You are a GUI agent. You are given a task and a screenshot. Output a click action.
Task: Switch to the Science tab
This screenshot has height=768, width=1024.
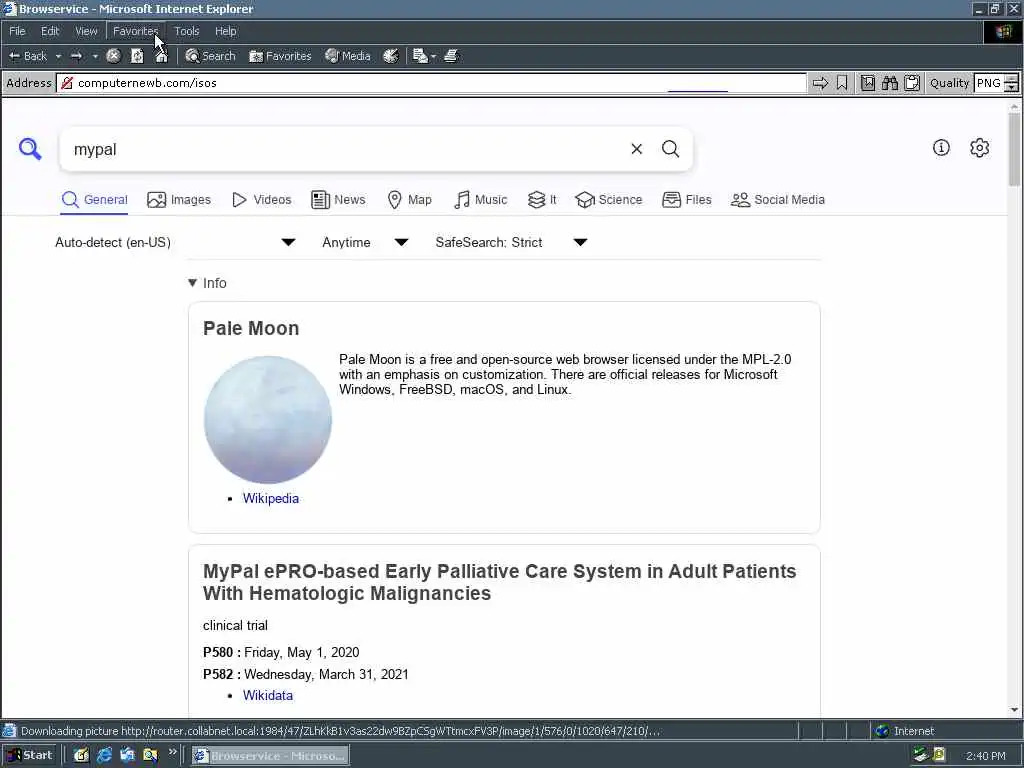click(609, 200)
